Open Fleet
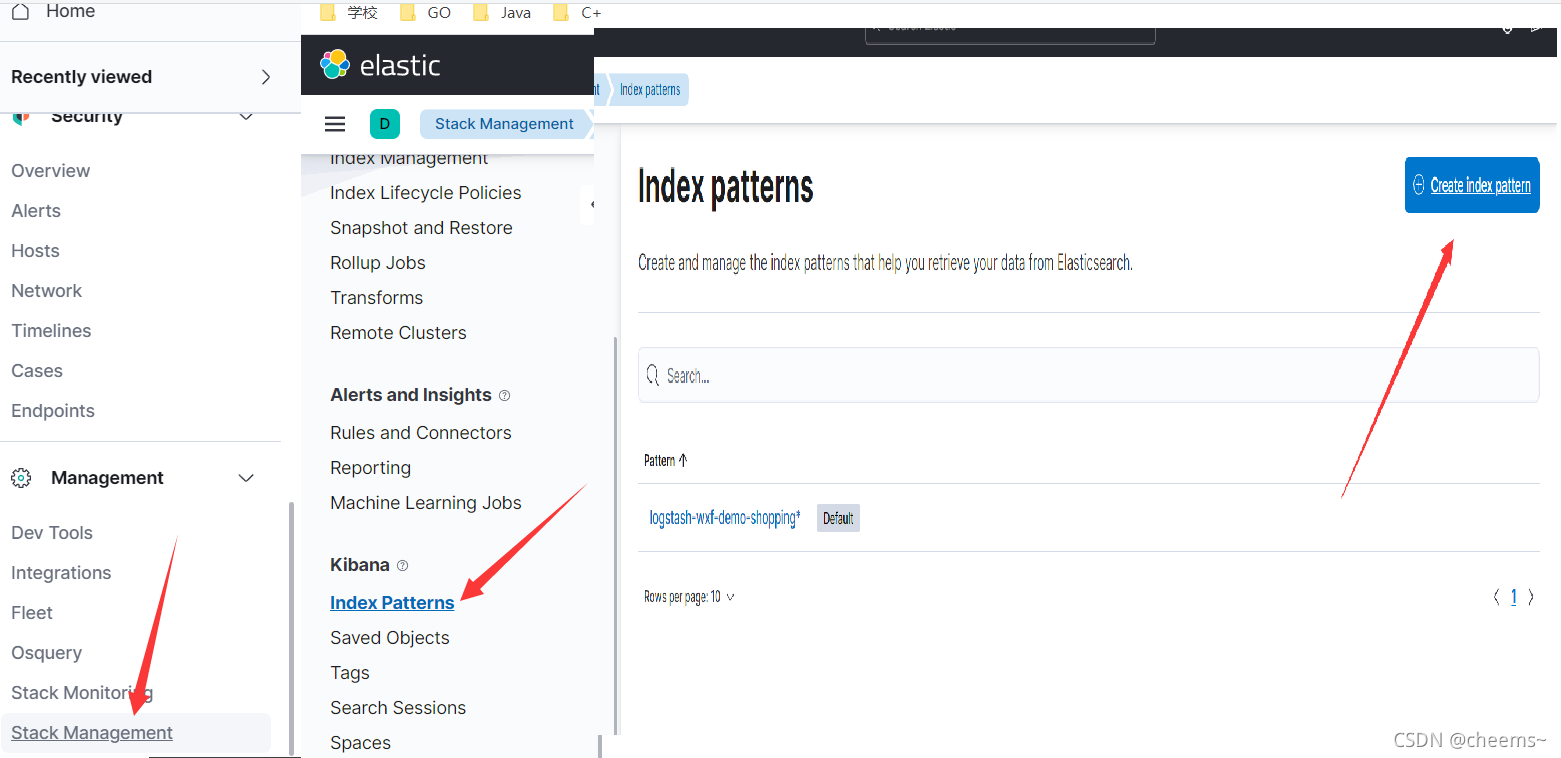 [32, 613]
